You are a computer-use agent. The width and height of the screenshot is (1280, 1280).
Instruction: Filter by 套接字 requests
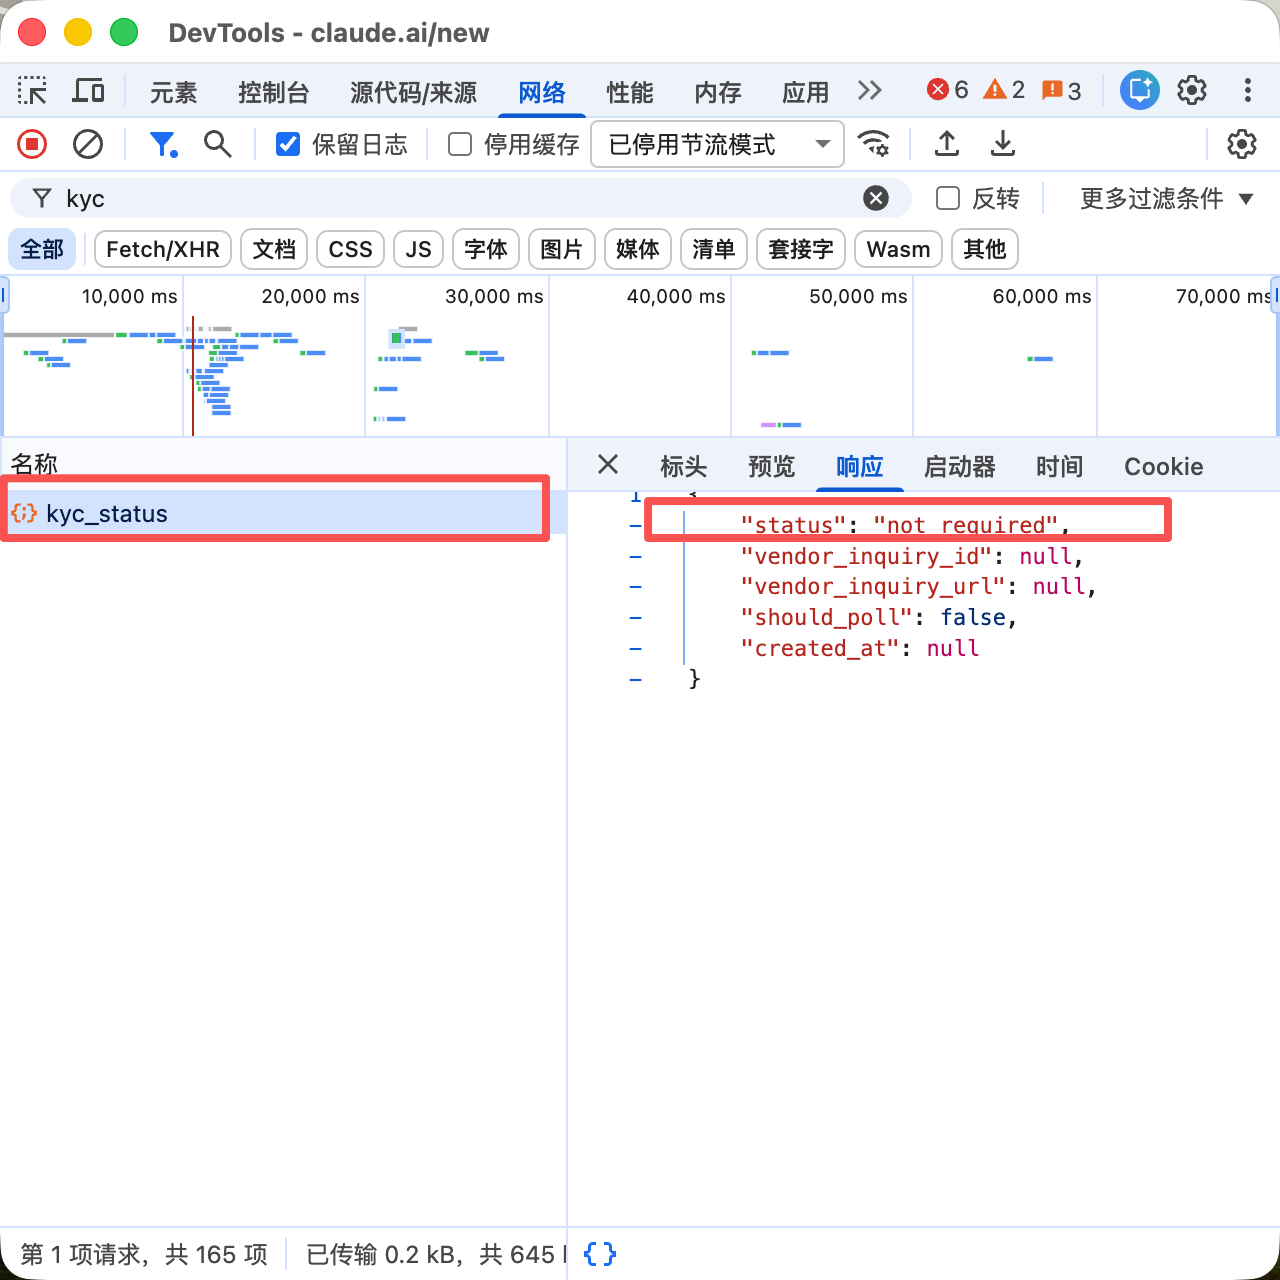coord(801,249)
